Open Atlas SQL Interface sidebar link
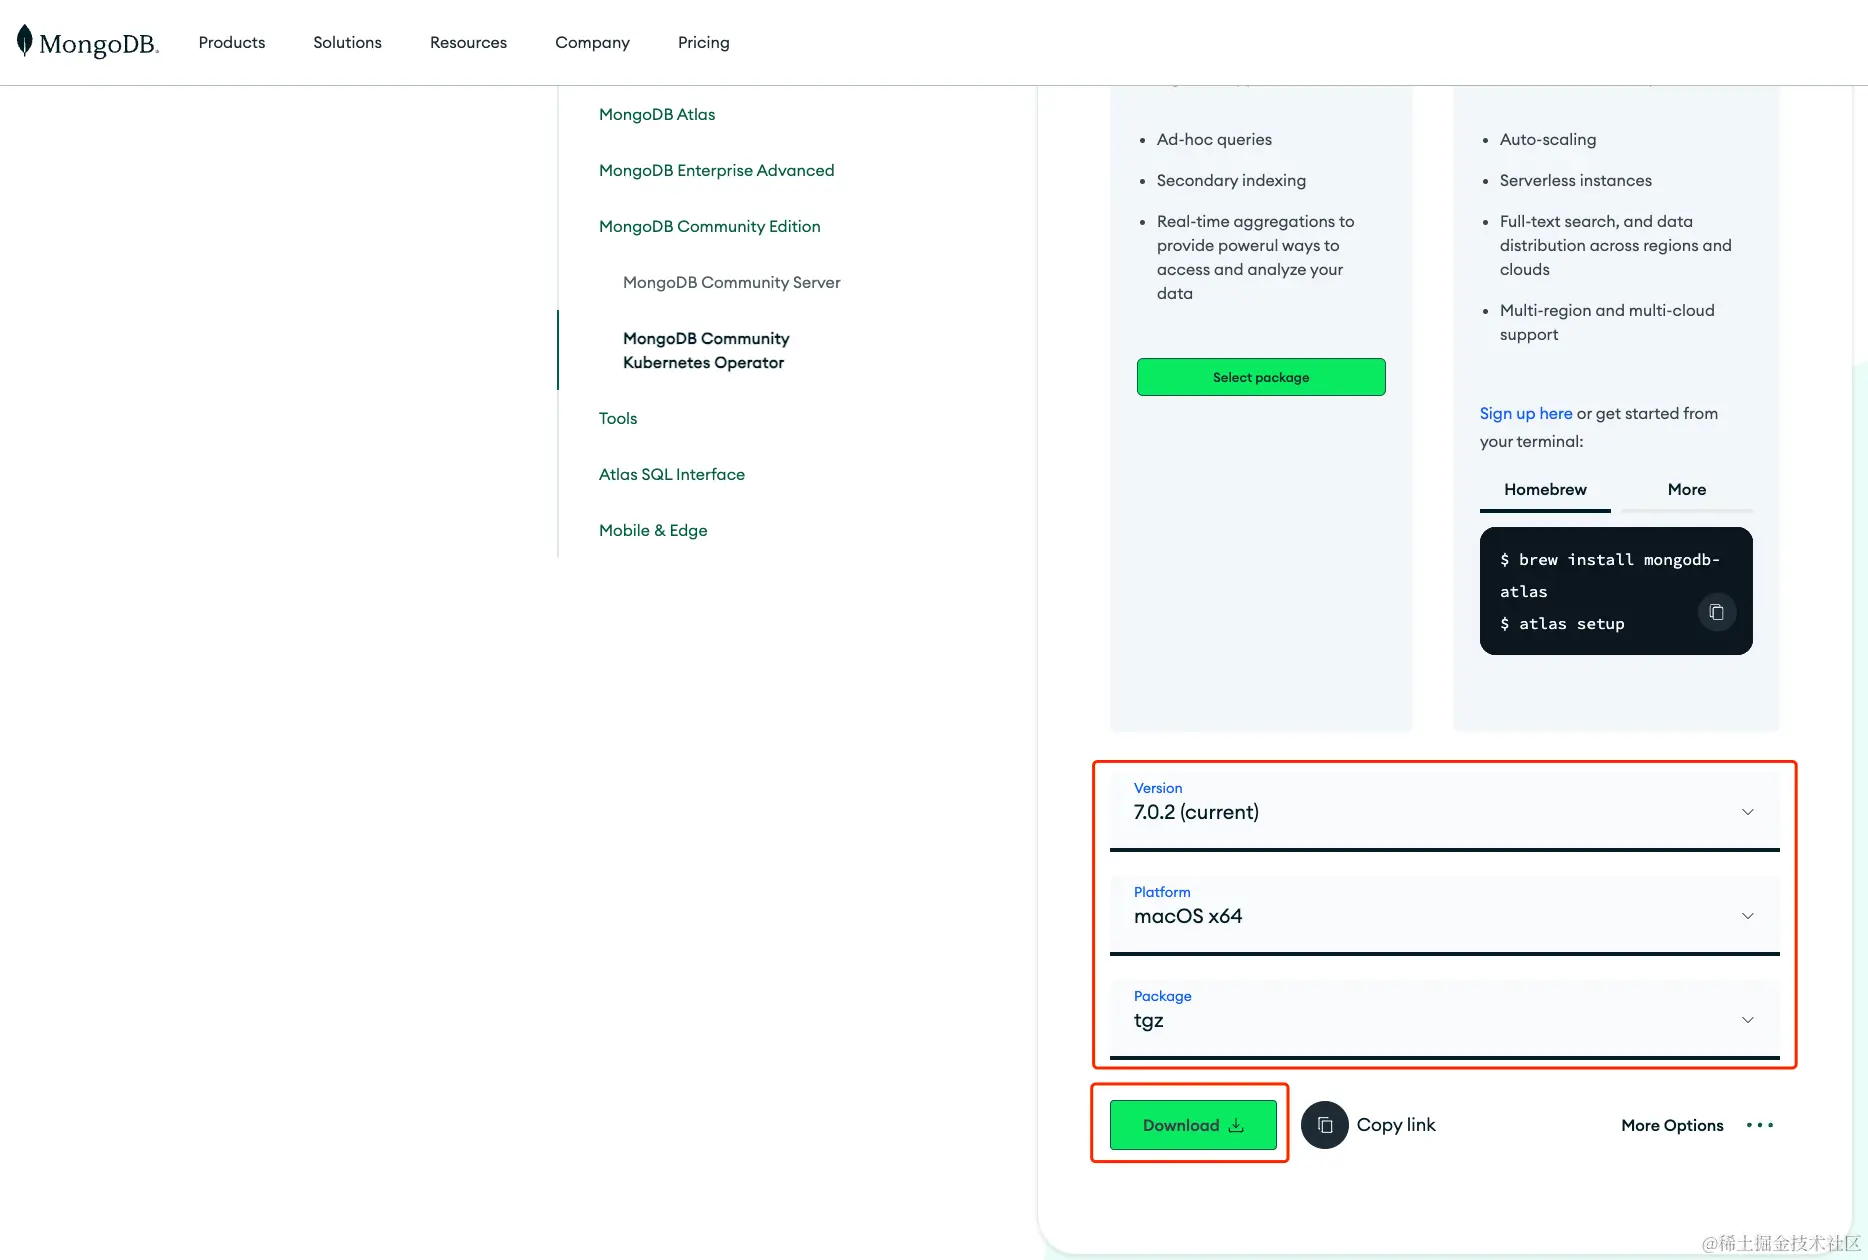 click(672, 474)
